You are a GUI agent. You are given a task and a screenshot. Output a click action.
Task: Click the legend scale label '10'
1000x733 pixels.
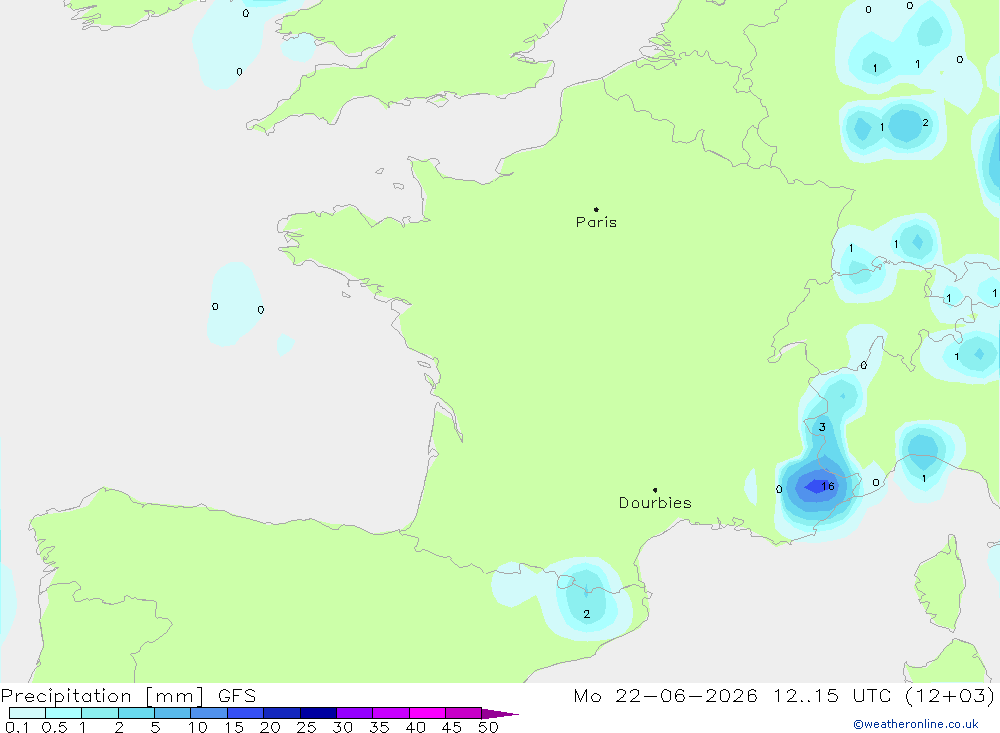(198, 727)
